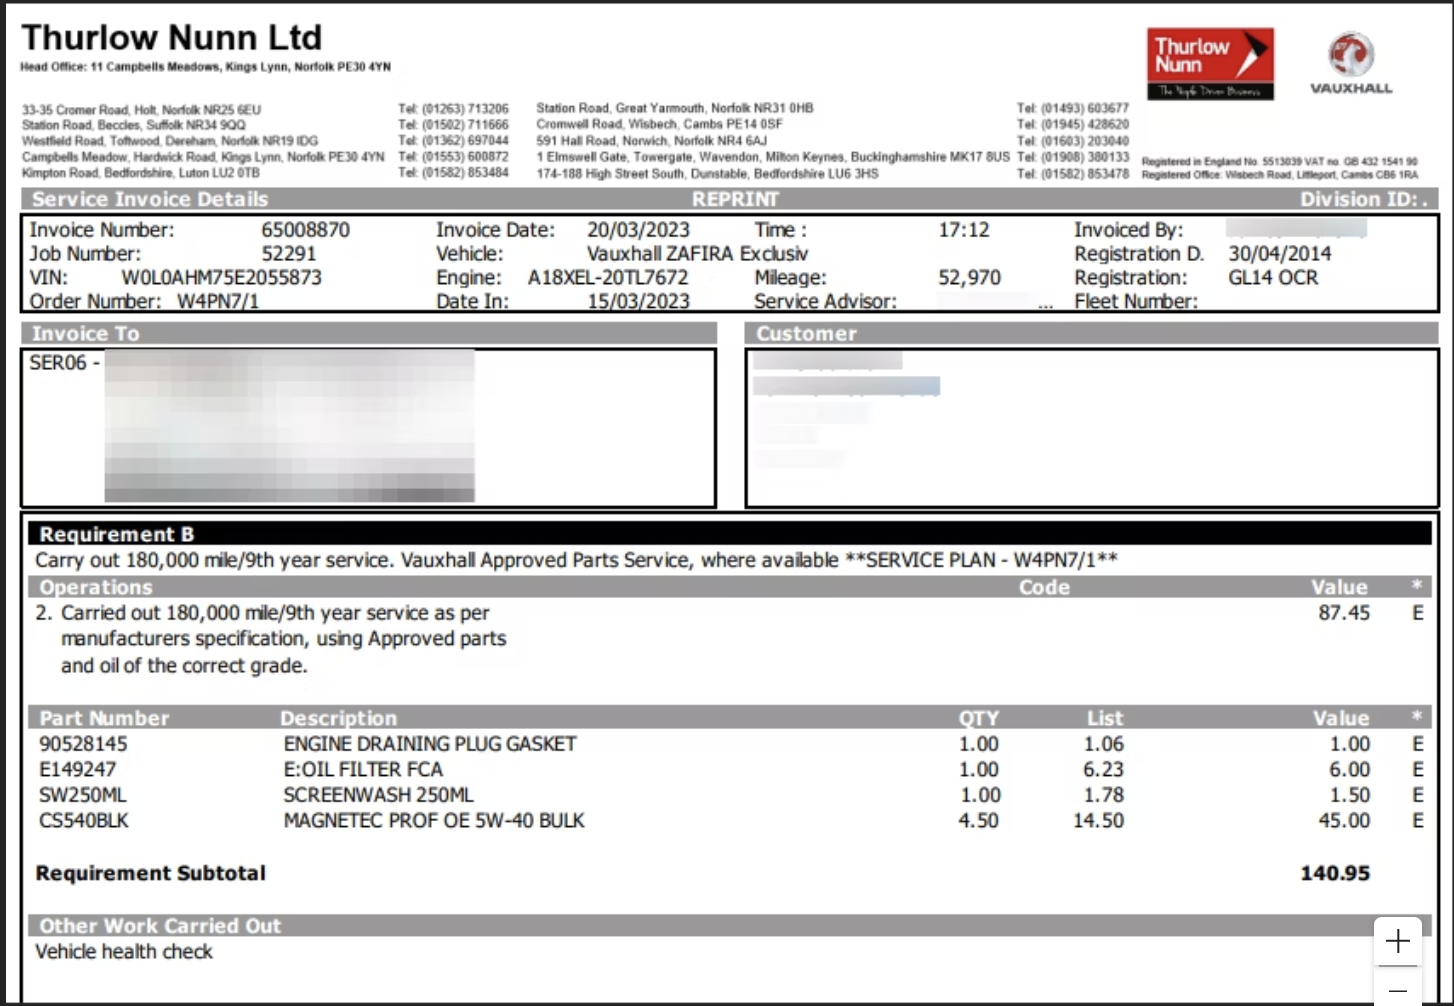
Task: Select the operation value 87.45
Action: click(1344, 613)
